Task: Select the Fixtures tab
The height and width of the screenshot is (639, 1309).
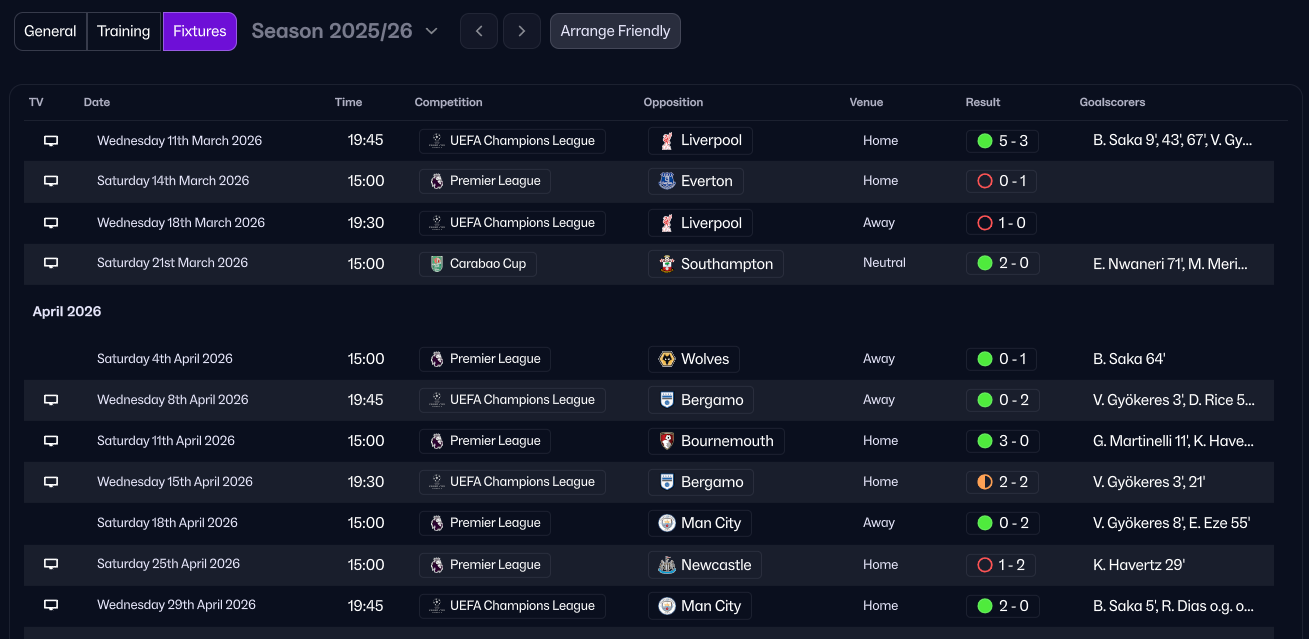Action: tap(200, 31)
